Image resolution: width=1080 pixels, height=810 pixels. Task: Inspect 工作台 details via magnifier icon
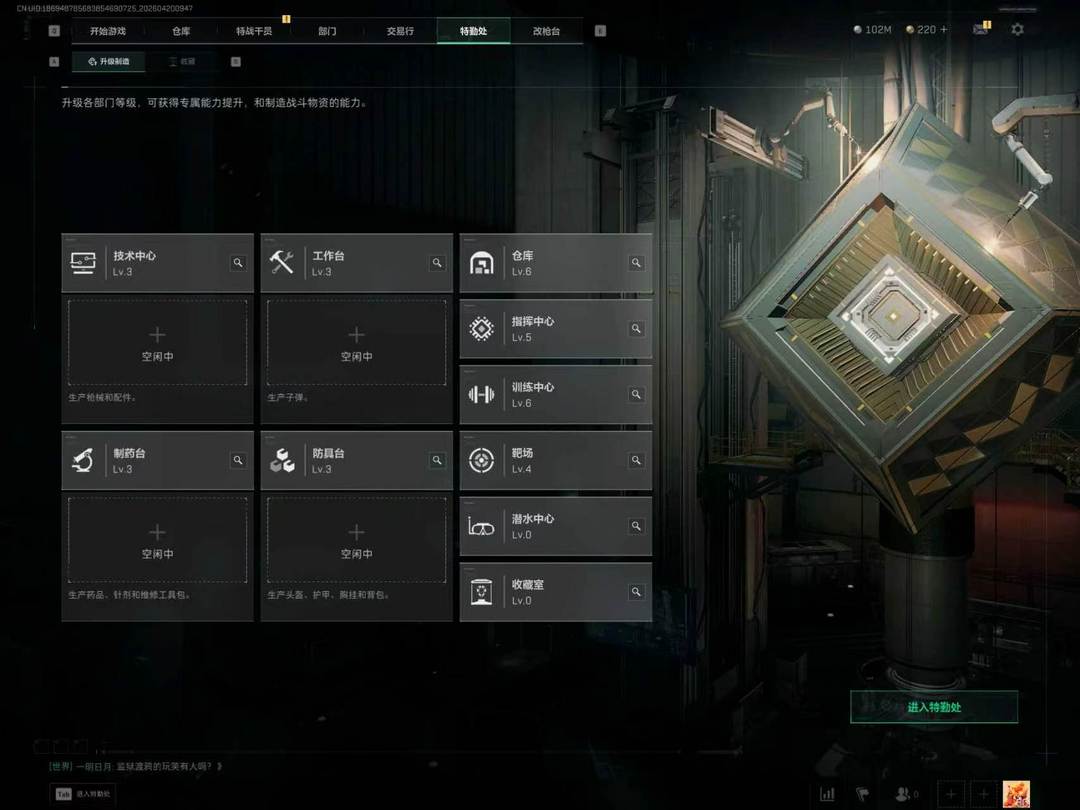[437, 263]
